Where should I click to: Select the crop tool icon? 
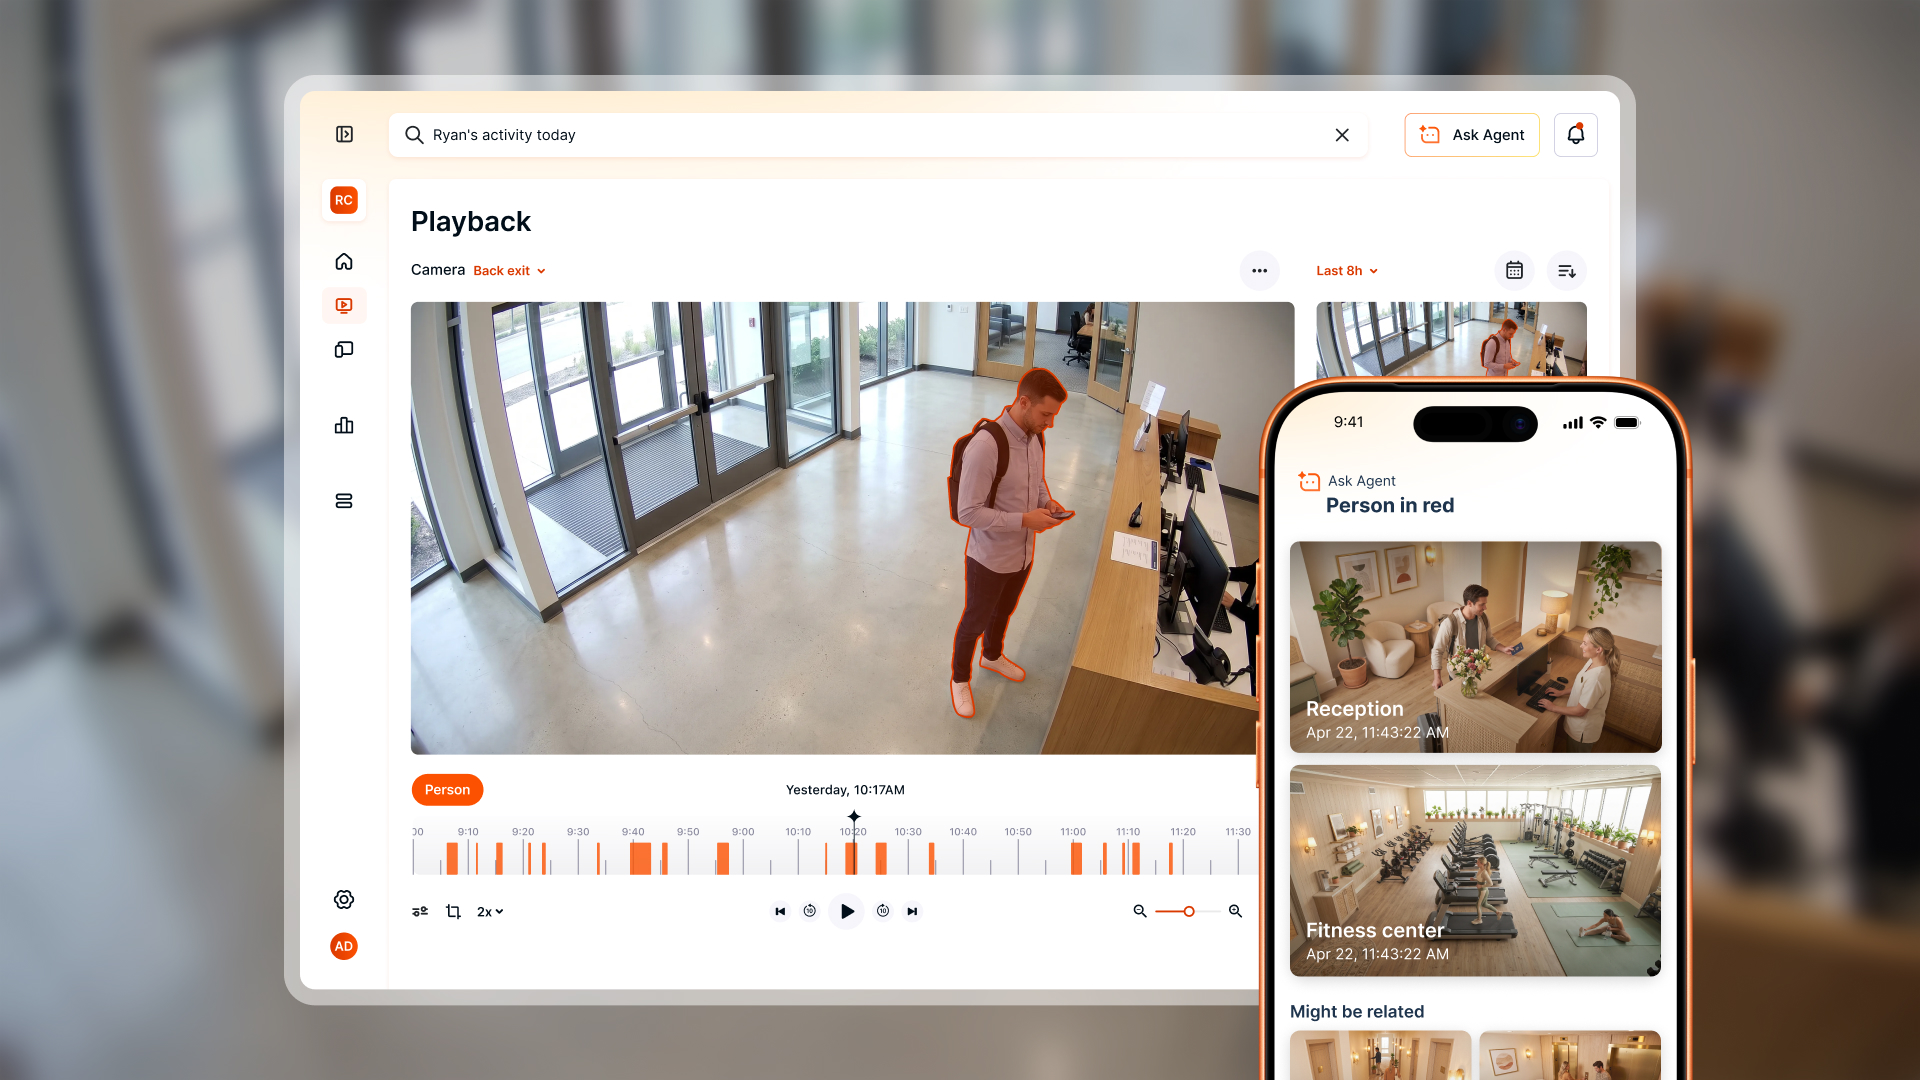[x=453, y=912]
